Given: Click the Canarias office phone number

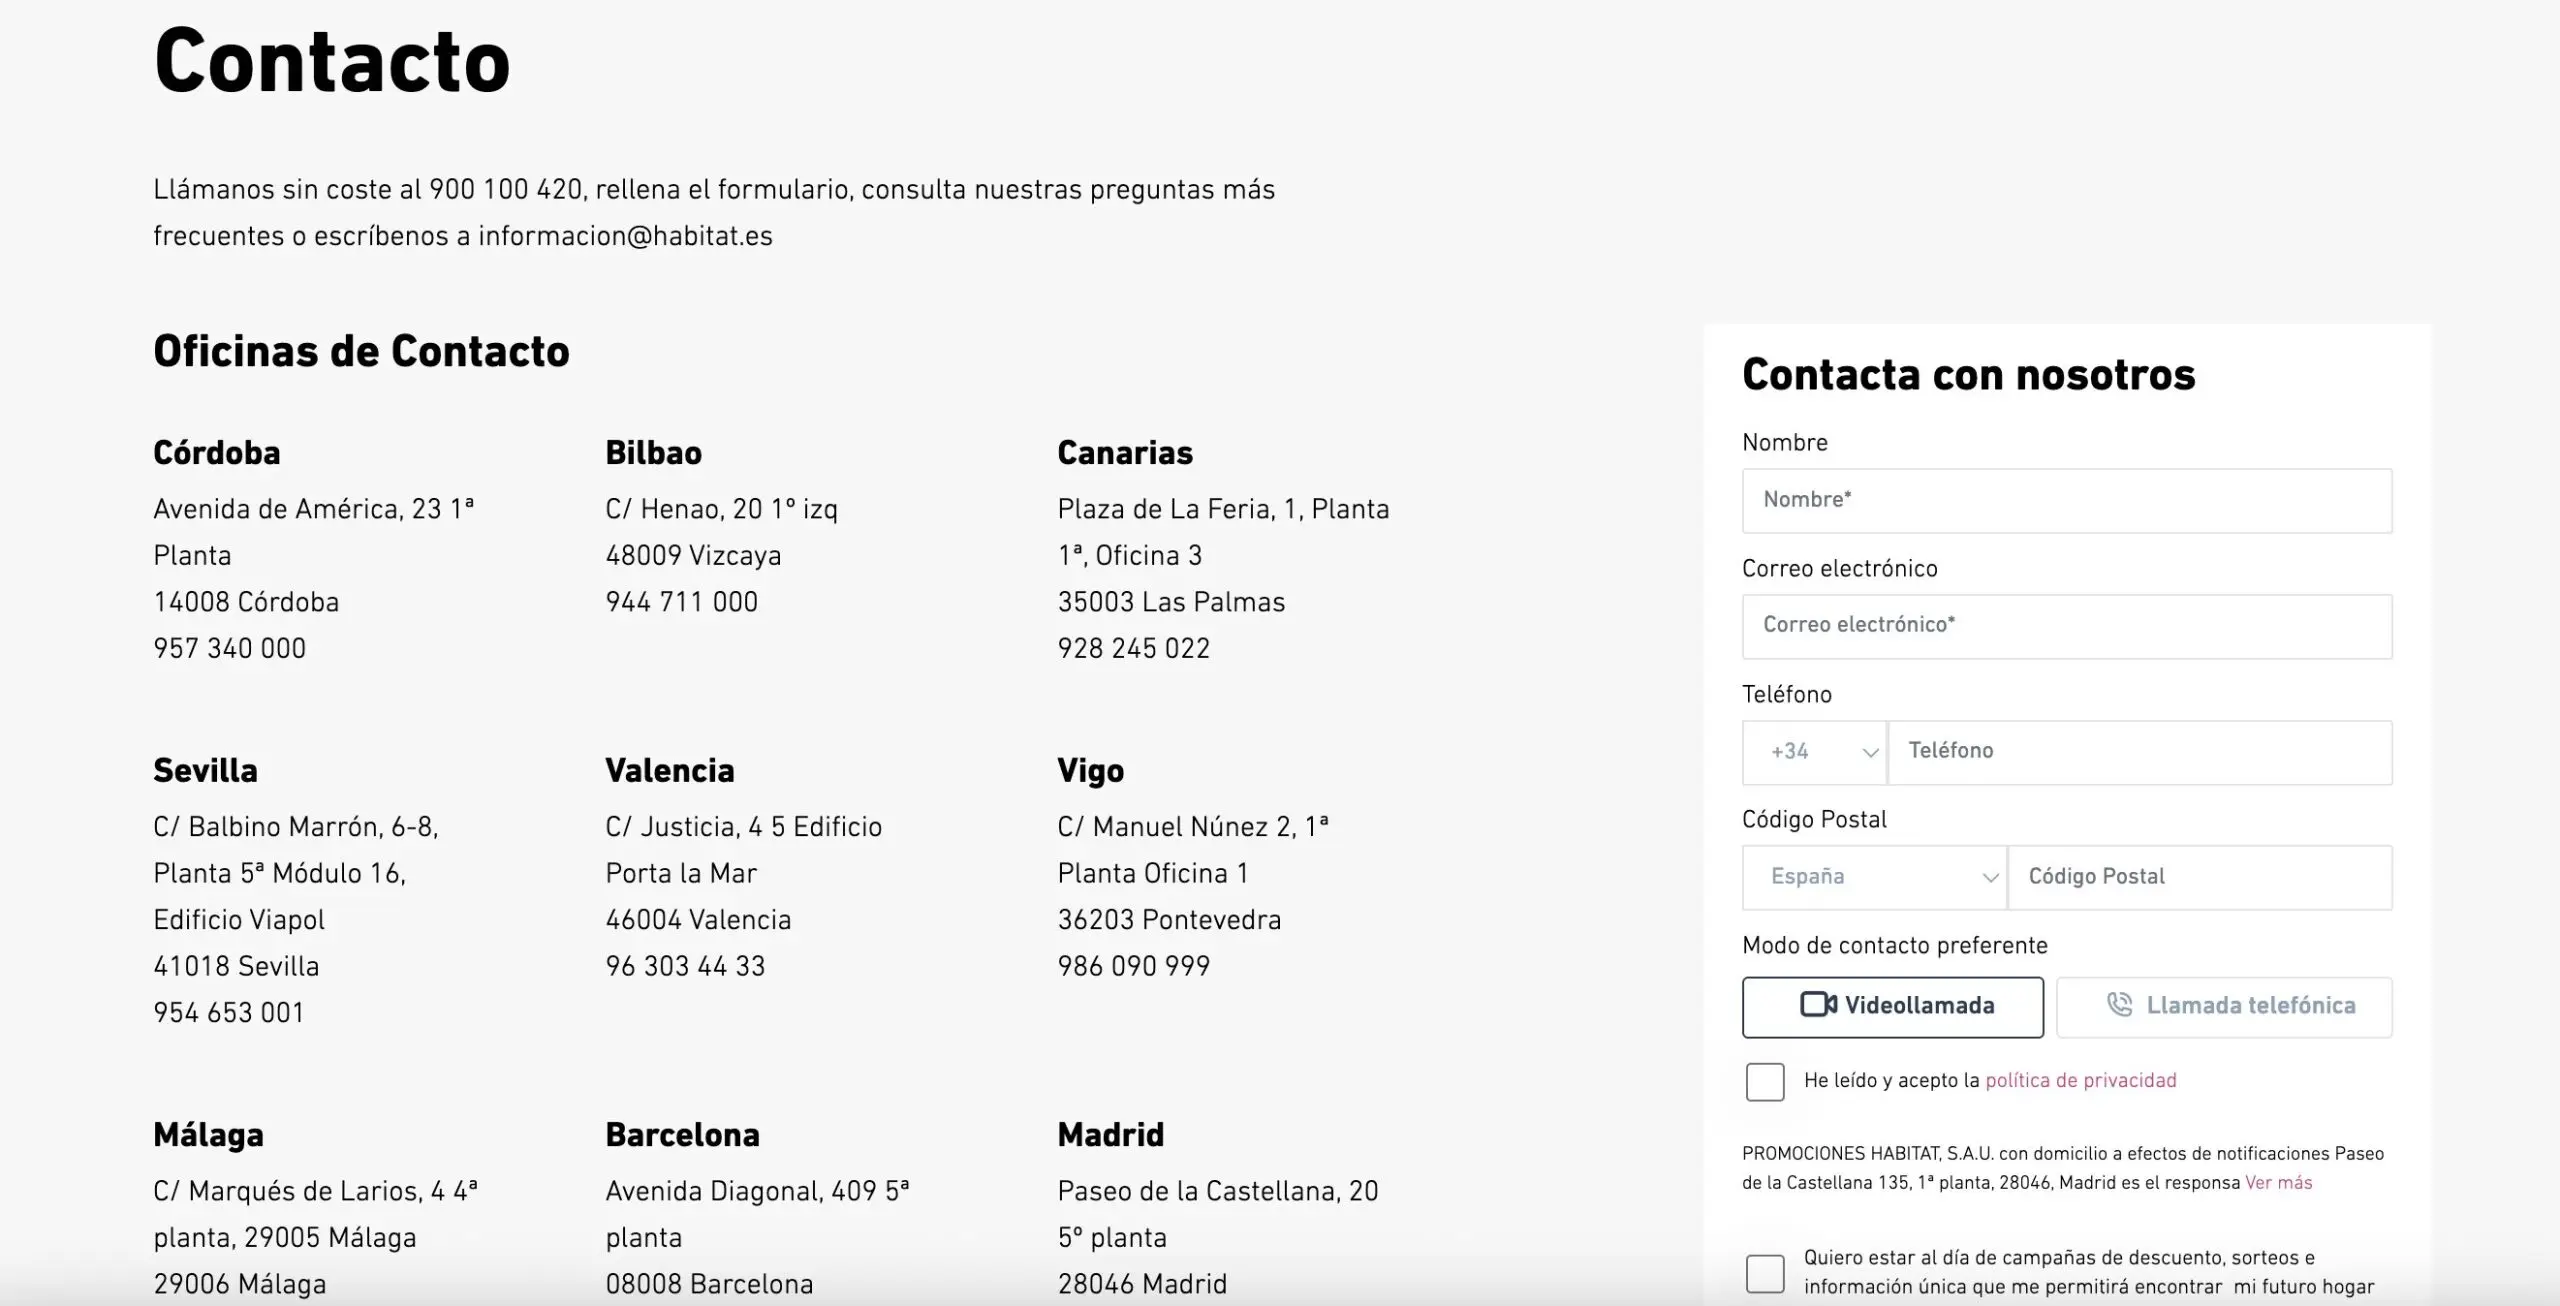Looking at the screenshot, I should (x=1133, y=648).
